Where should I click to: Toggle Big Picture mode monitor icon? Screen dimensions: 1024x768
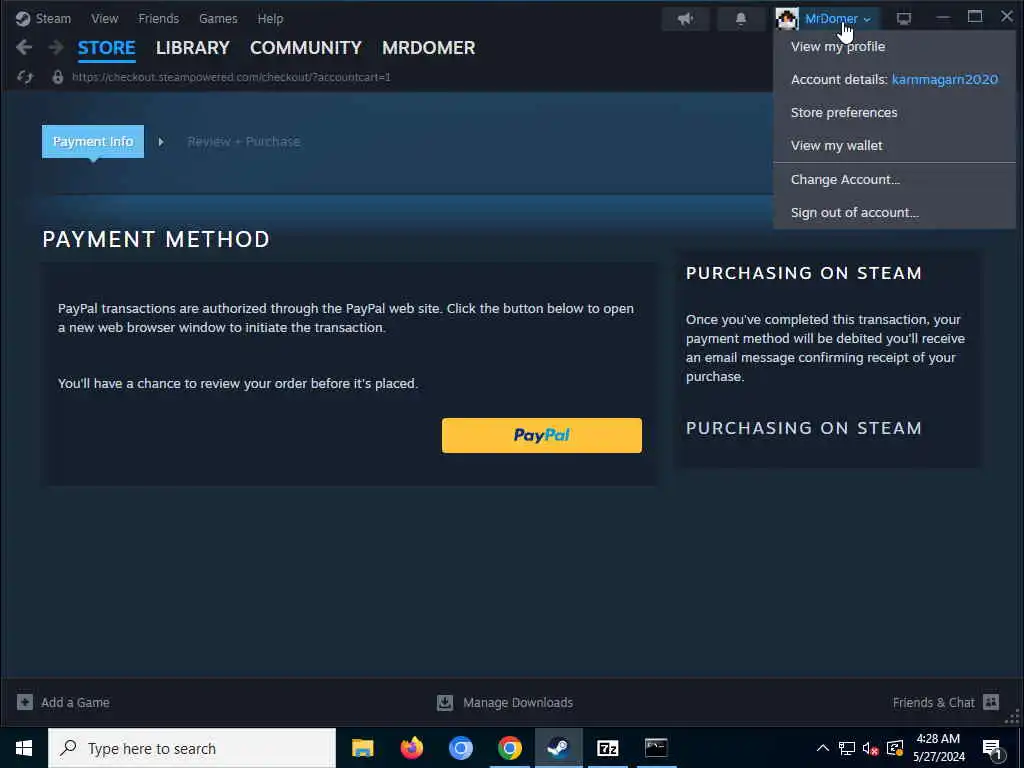(x=904, y=18)
